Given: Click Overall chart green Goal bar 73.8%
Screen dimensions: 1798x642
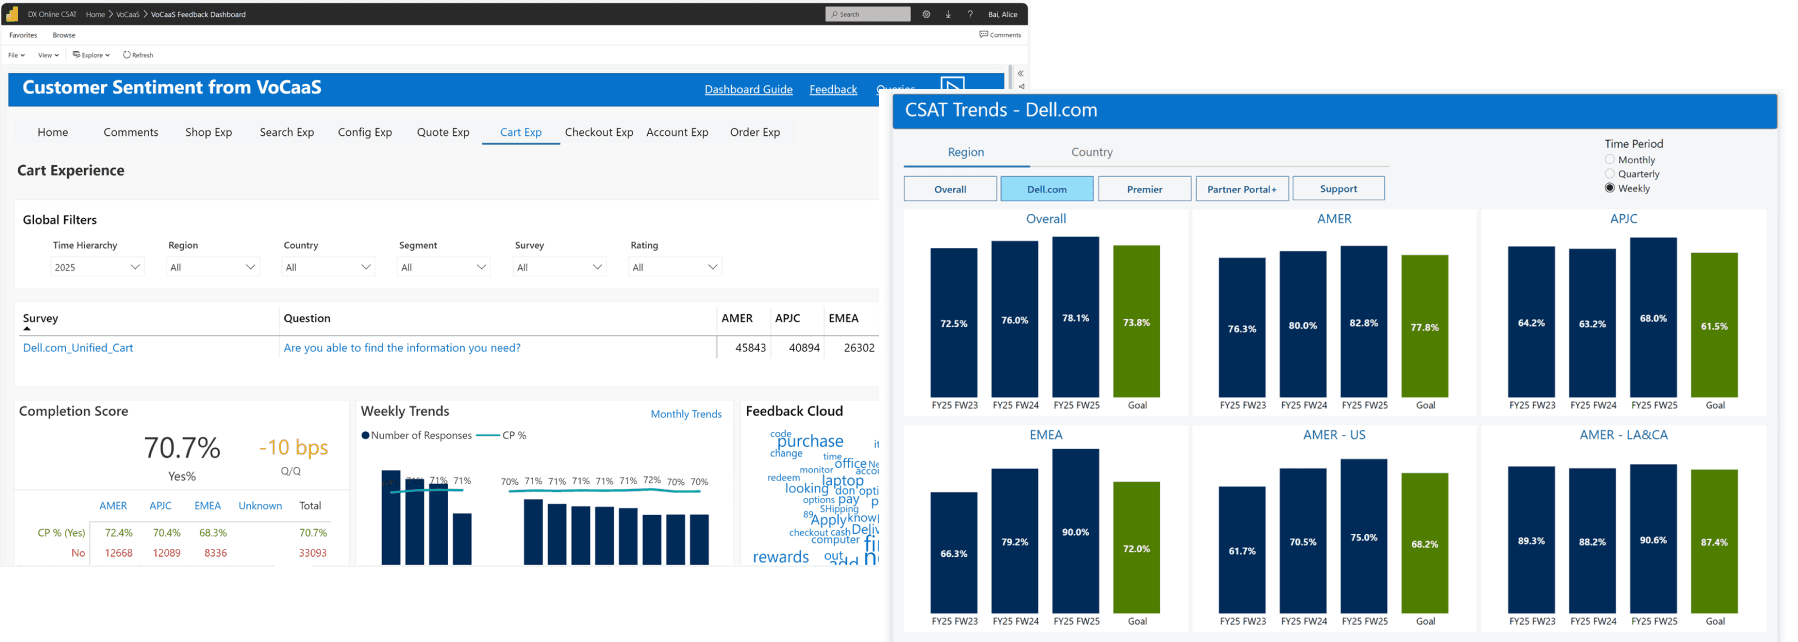Looking at the screenshot, I should pos(1136,322).
